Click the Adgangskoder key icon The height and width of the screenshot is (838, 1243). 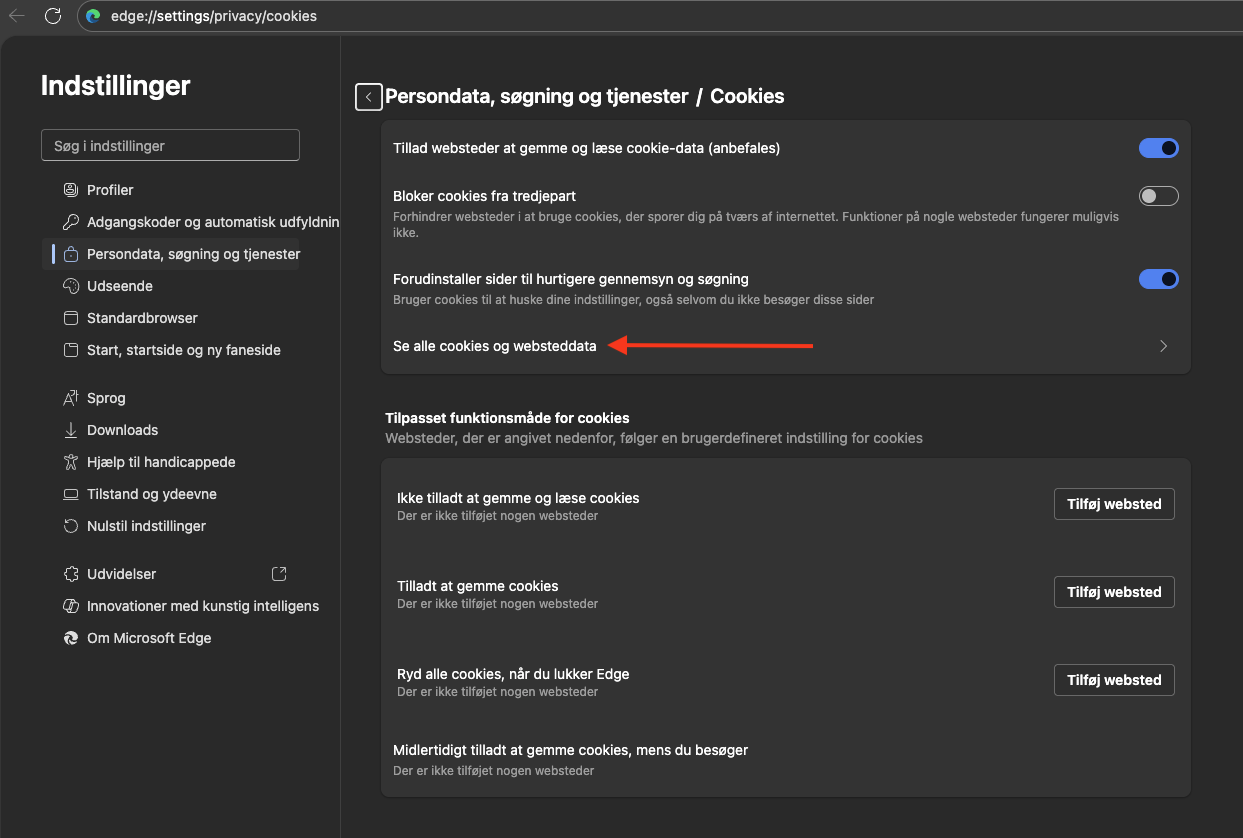pyautogui.click(x=71, y=222)
